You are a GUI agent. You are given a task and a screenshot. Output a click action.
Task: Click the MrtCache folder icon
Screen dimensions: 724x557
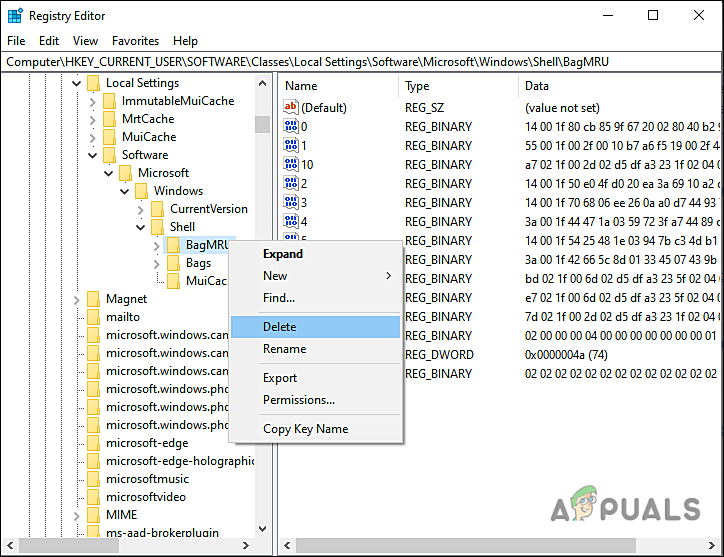click(x=109, y=119)
